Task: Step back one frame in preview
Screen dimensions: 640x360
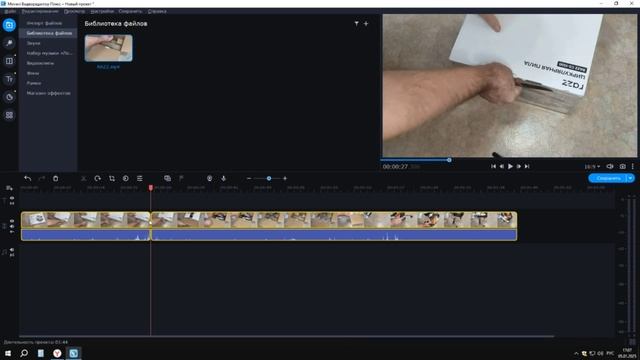Action: click(x=502, y=167)
